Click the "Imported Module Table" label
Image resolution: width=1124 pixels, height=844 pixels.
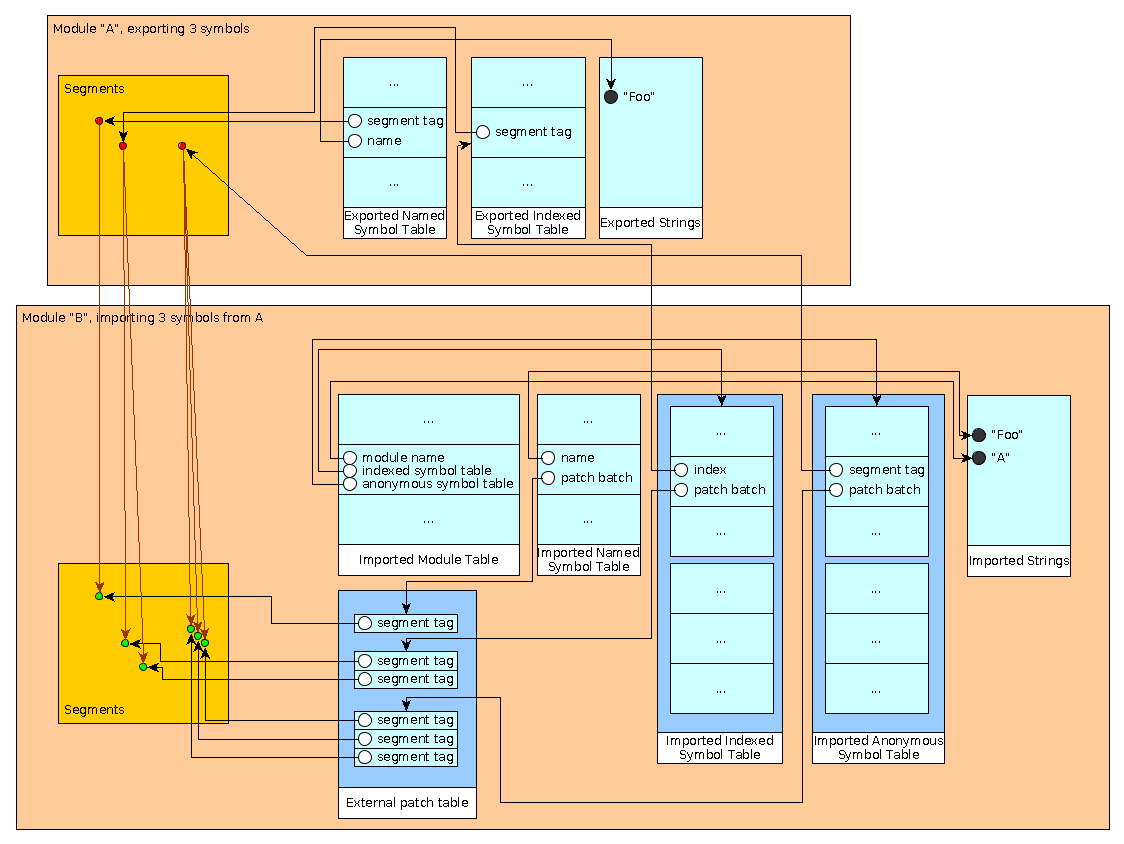coord(428,560)
